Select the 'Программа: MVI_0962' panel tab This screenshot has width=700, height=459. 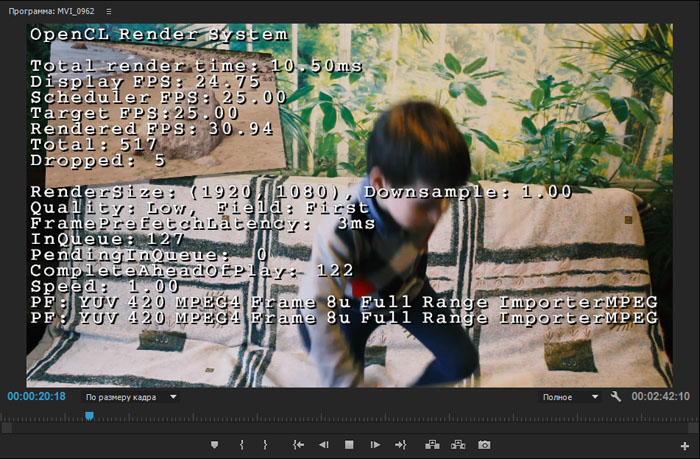tap(51, 11)
